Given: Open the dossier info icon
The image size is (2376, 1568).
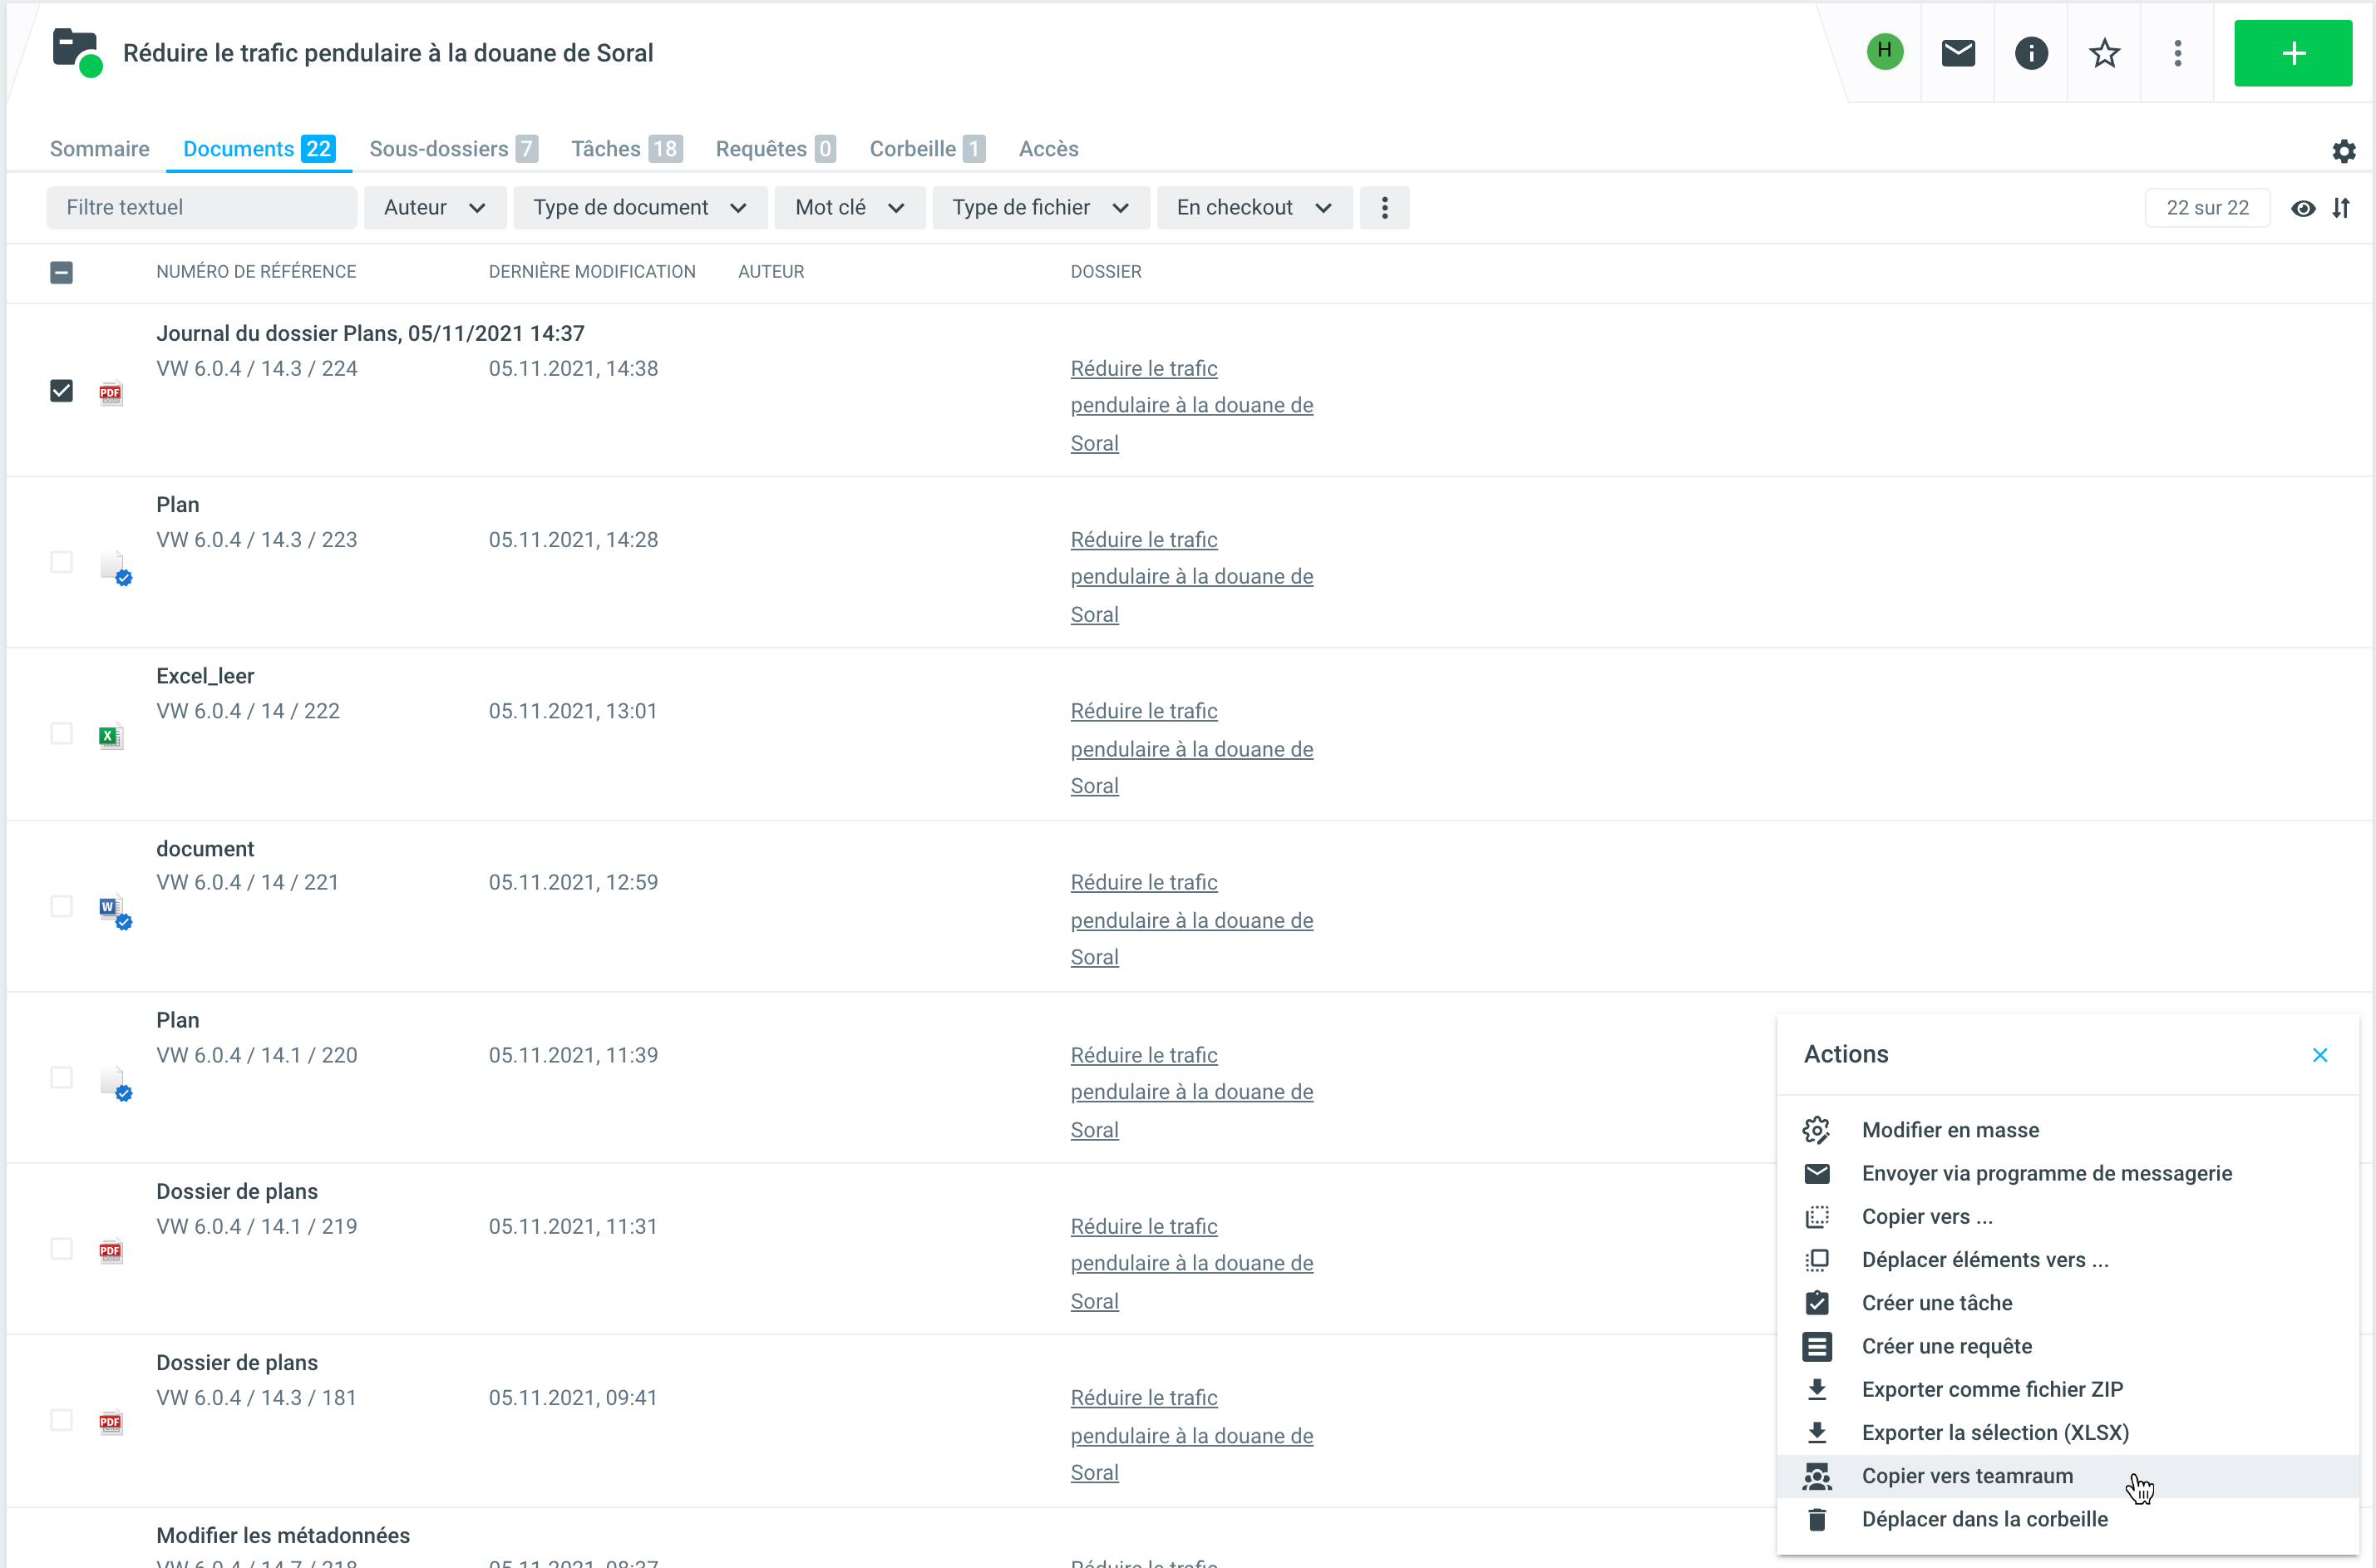Looking at the screenshot, I should [x=2030, y=53].
